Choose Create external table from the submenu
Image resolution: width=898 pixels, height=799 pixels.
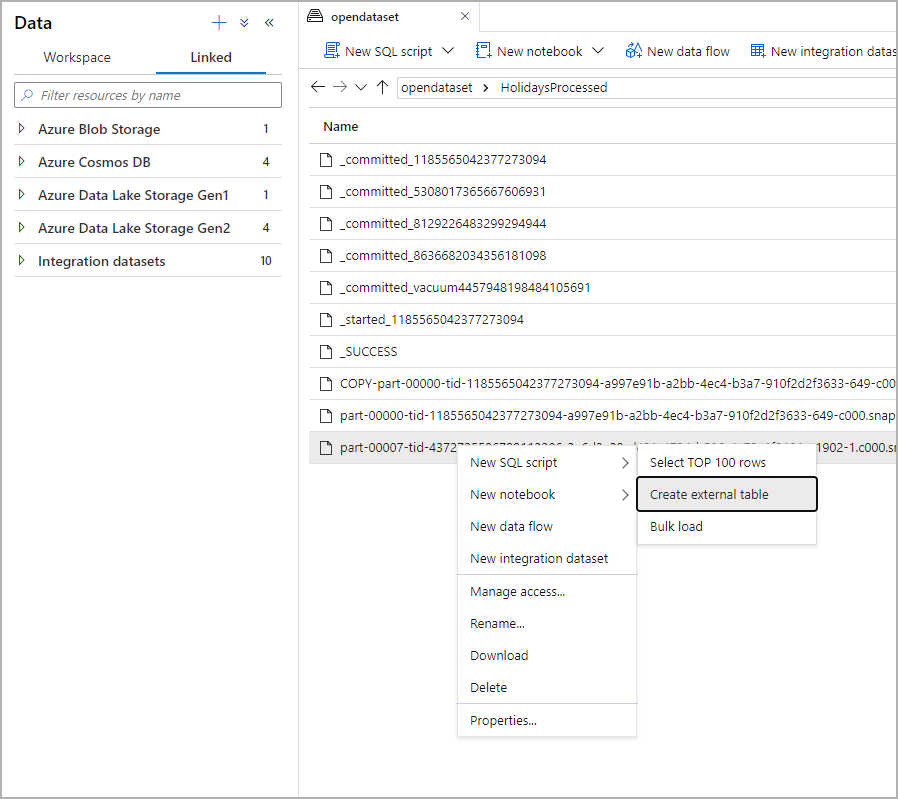709,494
